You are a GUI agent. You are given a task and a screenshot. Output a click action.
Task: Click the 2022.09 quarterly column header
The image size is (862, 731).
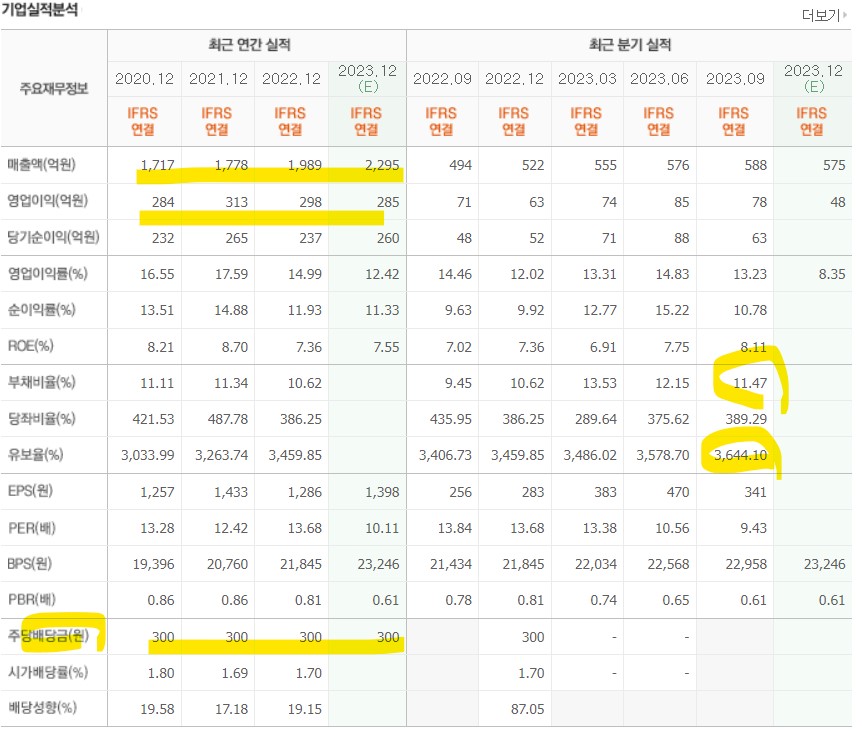click(x=442, y=79)
